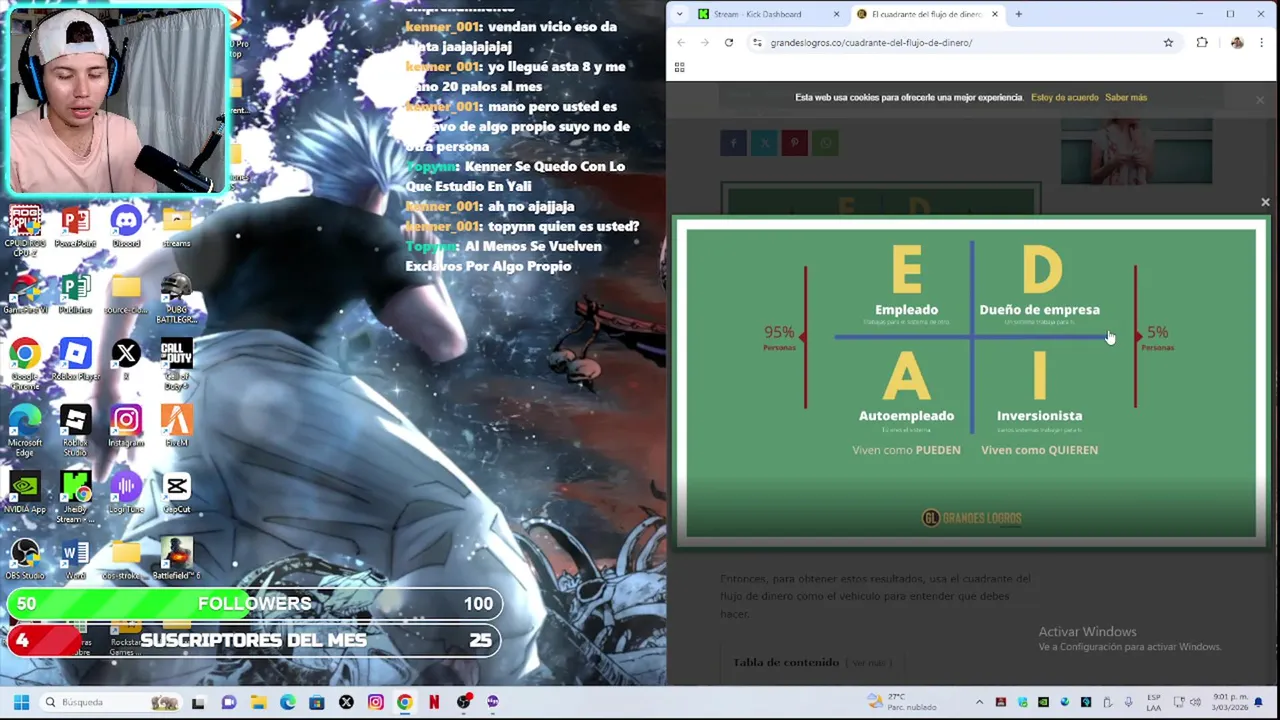Close the Kick Dashboard tab
Image resolution: width=1280 pixels, height=720 pixels.
click(836, 14)
